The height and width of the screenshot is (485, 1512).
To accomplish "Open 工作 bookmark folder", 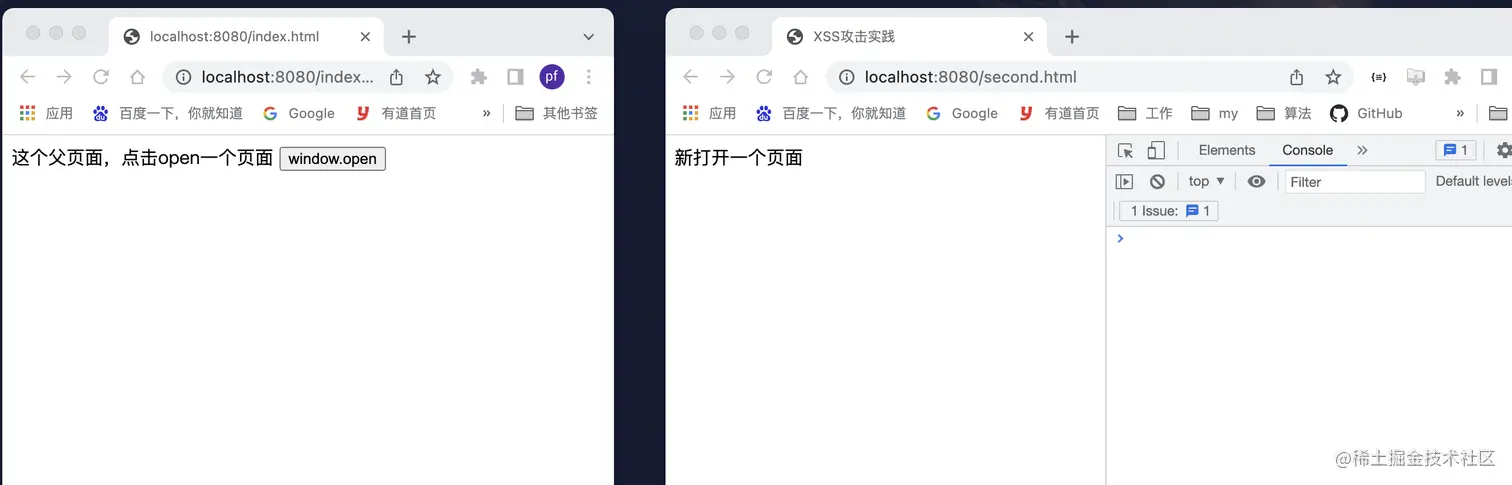I will coord(1145,113).
